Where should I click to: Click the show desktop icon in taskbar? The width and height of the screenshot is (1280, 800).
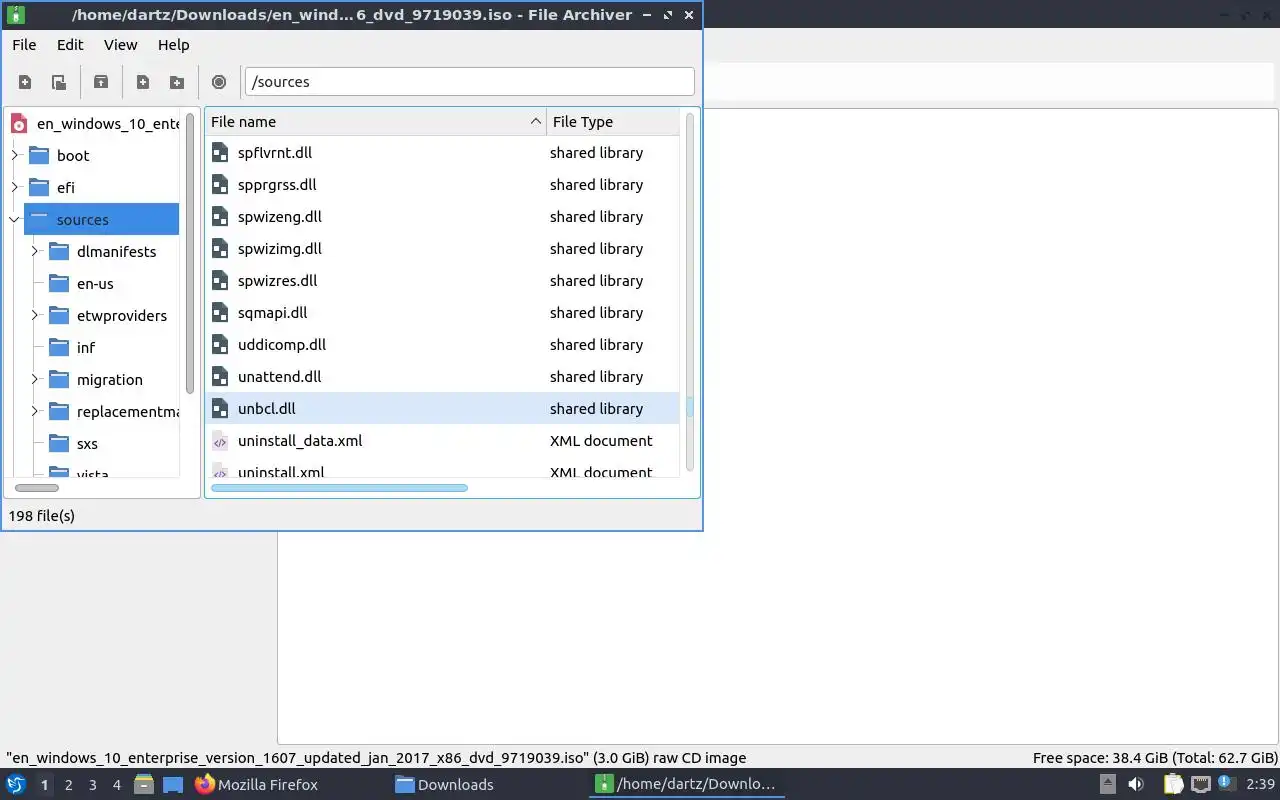click(x=173, y=785)
